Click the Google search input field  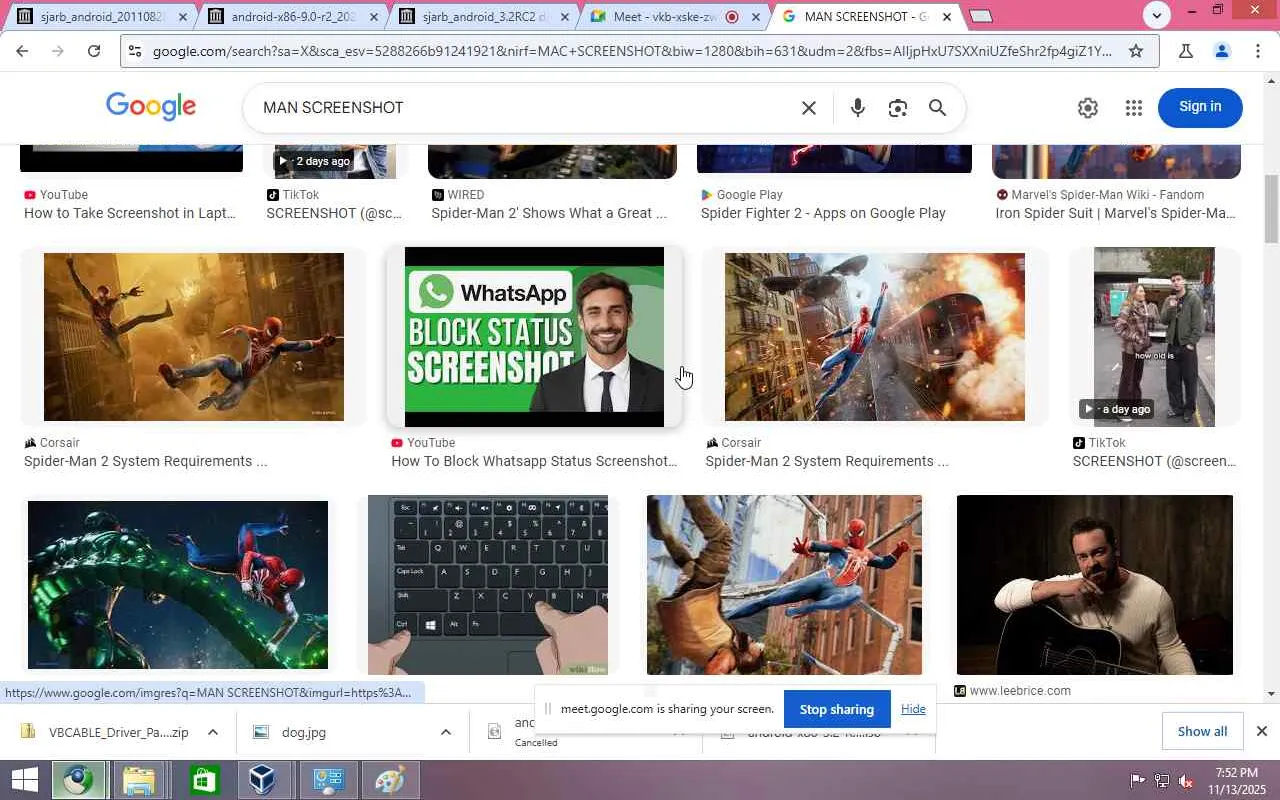tap(525, 108)
